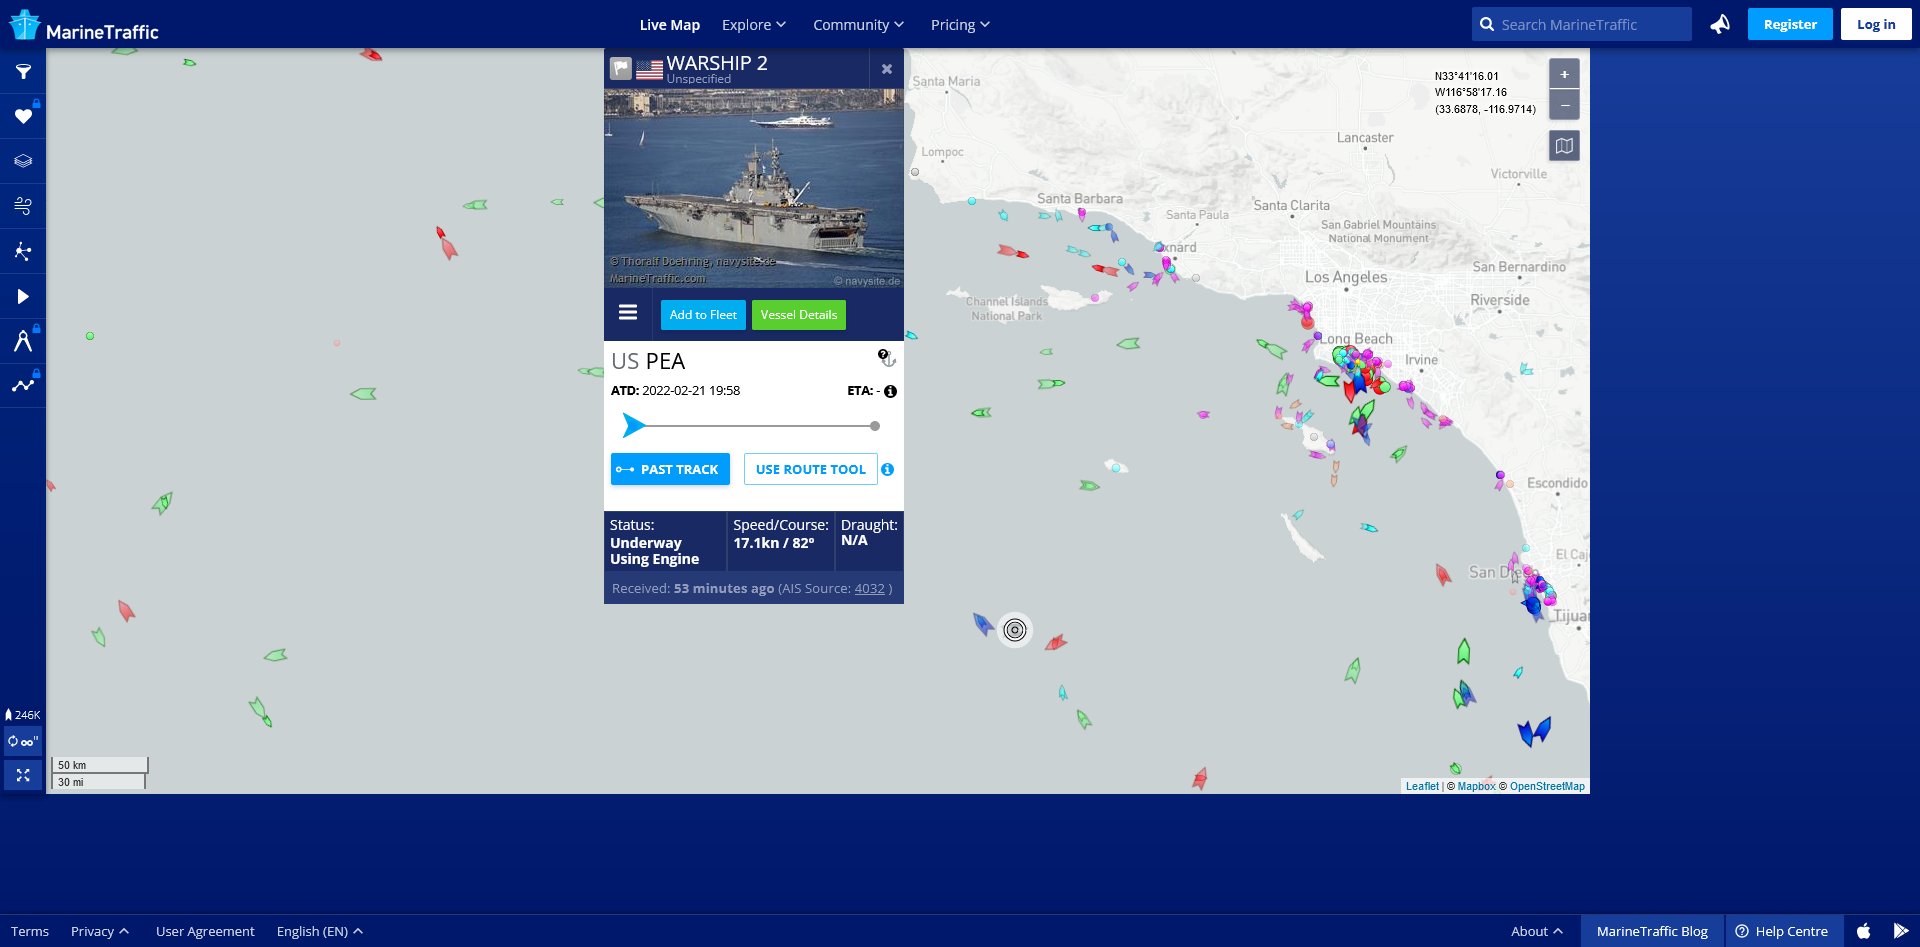The width and height of the screenshot is (1920, 947).
Task: Expand the English (EN) language selector
Action: click(x=320, y=931)
